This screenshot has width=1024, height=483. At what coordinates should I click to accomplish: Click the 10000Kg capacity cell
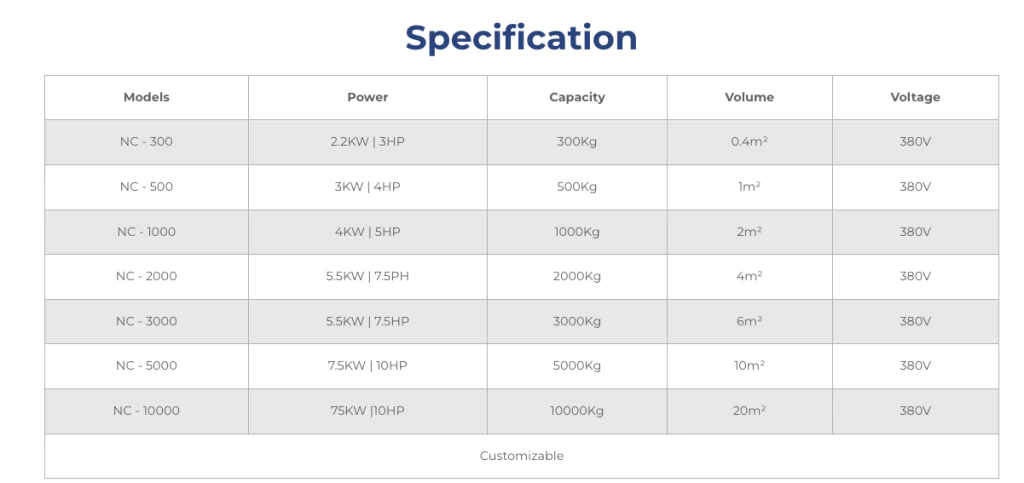tap(577, 411)
